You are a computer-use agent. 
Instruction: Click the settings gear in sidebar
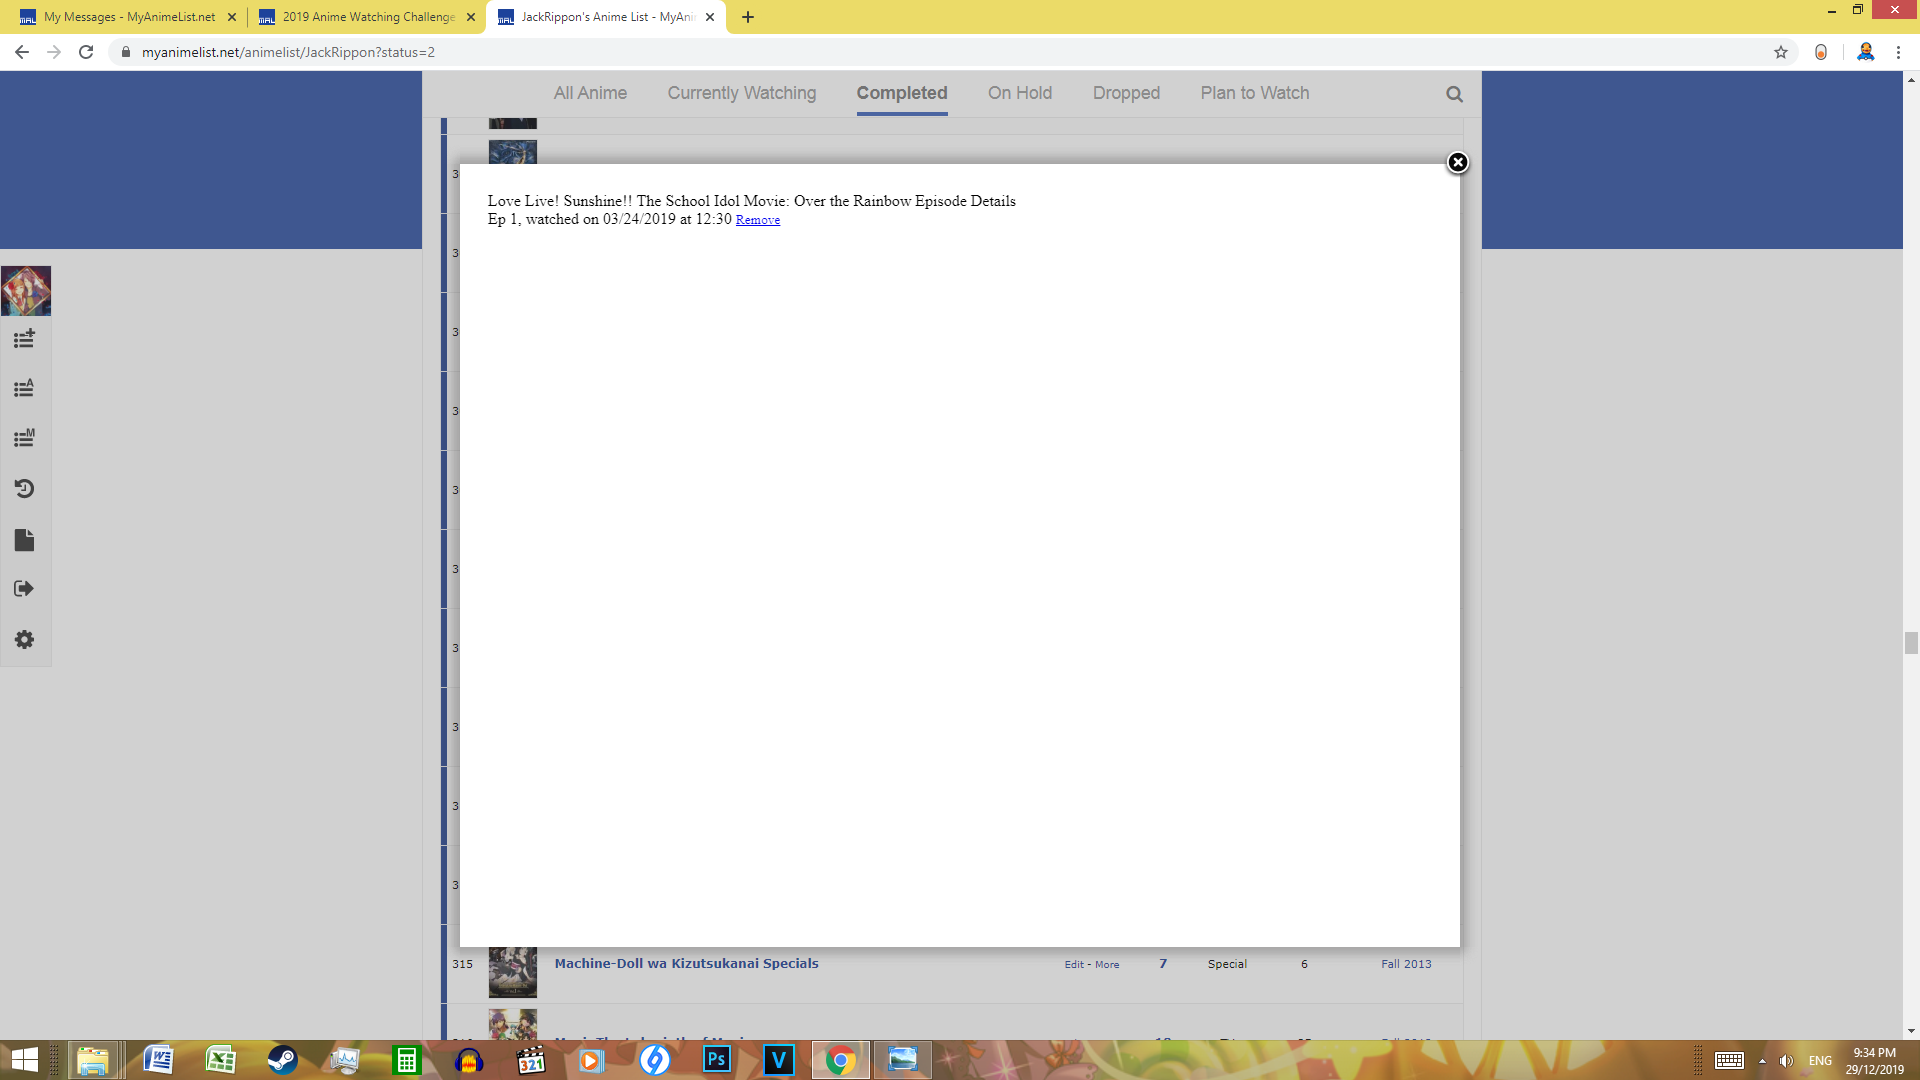(x=24, y=639)
